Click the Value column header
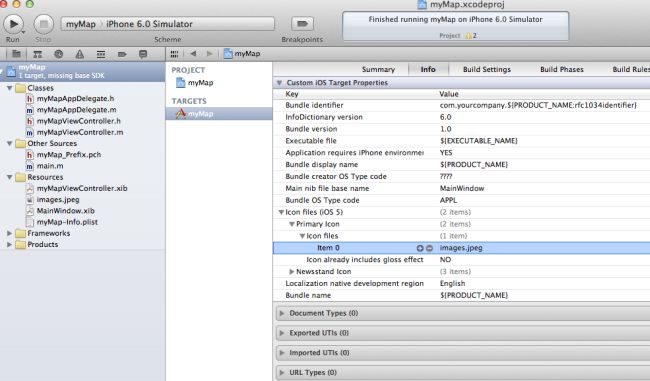 [449, 94]
